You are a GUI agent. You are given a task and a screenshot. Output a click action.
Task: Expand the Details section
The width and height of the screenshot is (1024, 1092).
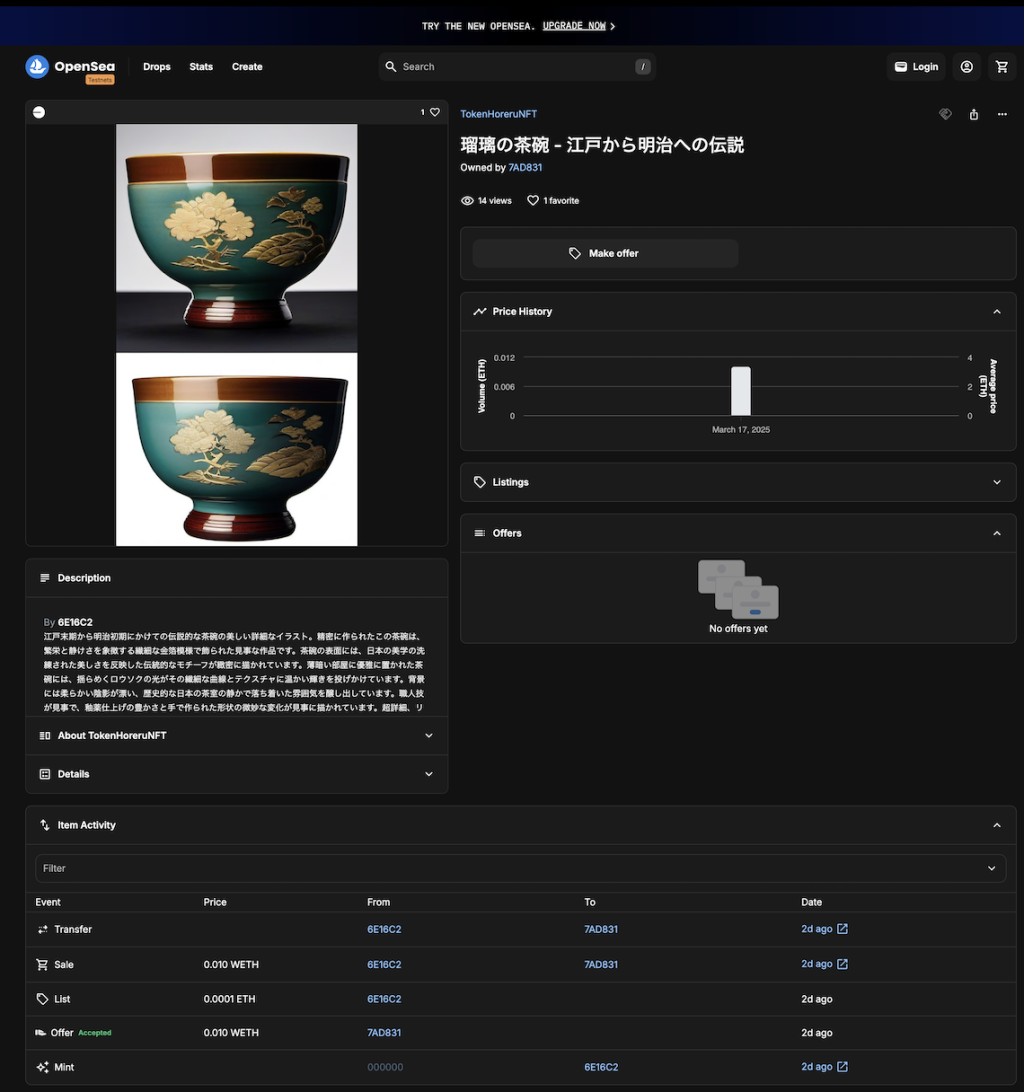click(237, 774)
